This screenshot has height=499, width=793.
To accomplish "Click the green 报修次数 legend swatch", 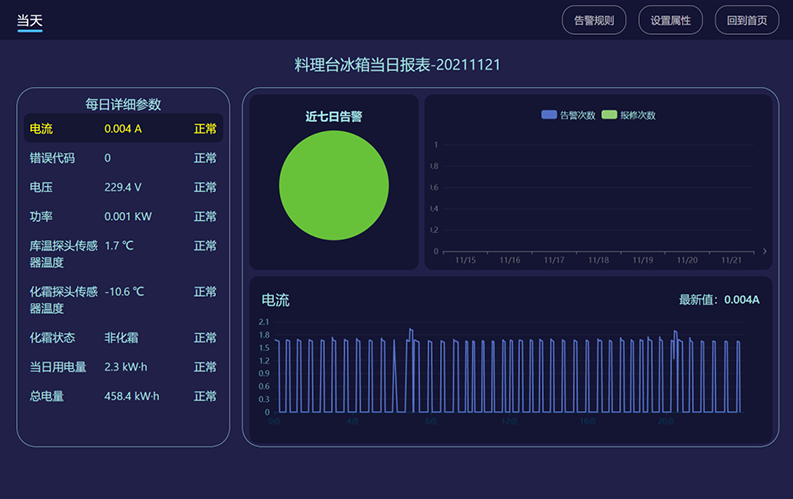I will [609, 115].
